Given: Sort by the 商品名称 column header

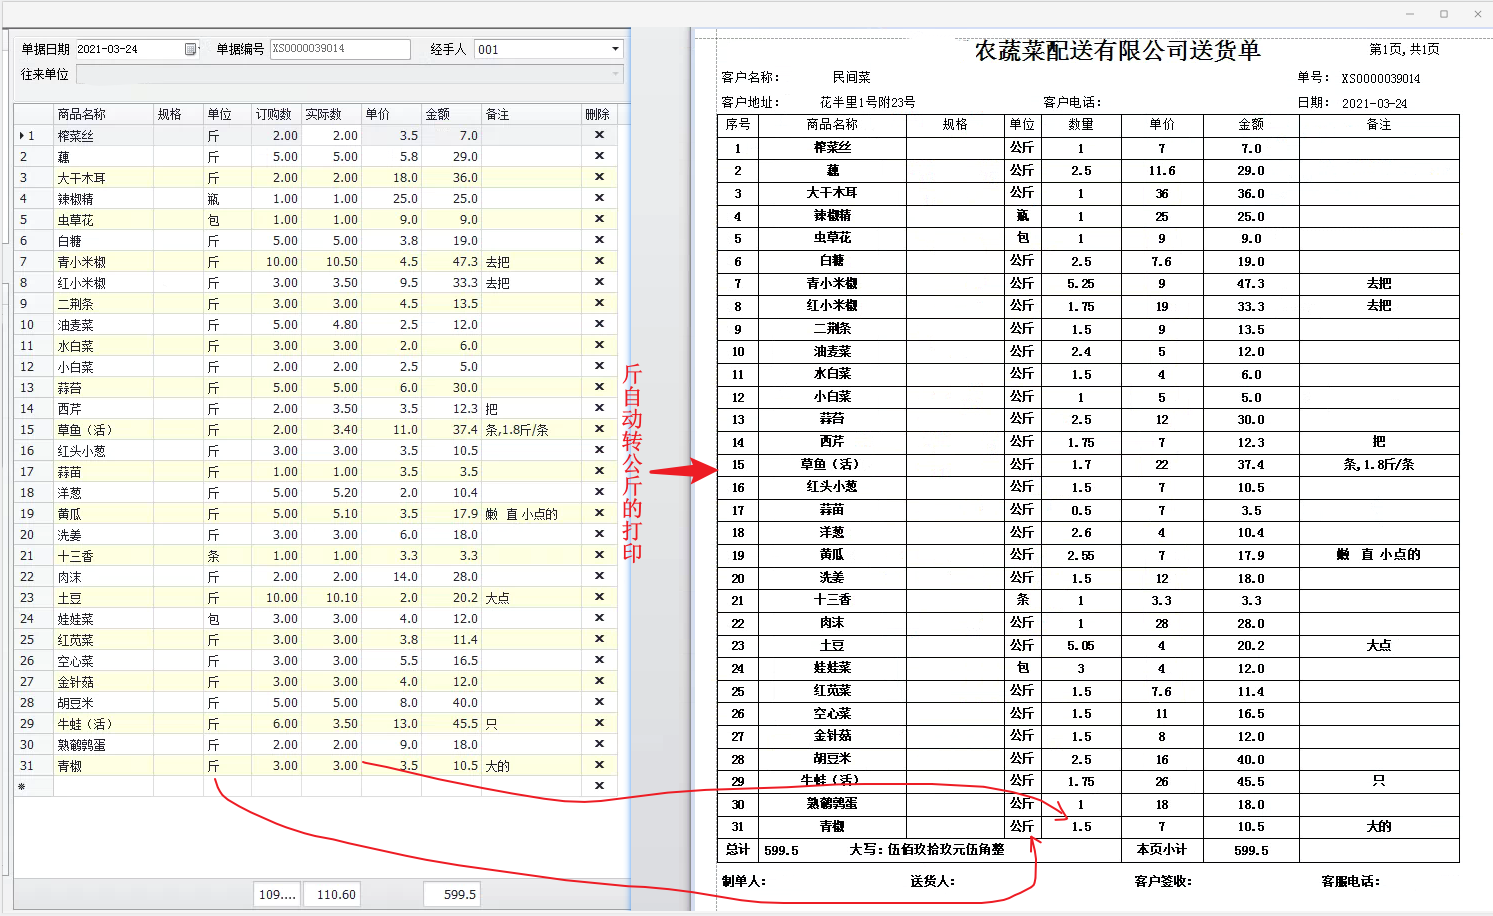Looking at the screenshot, I should [x=103, y=114].
